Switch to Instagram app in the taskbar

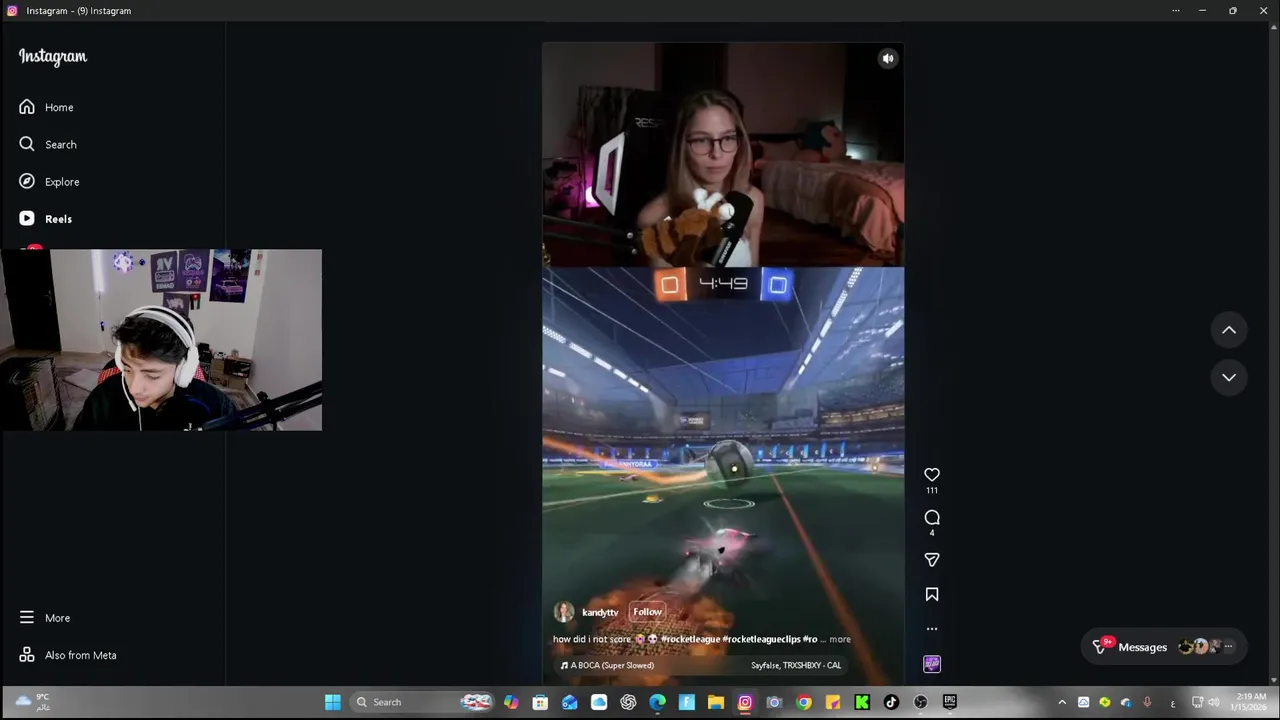click(745, 702)
